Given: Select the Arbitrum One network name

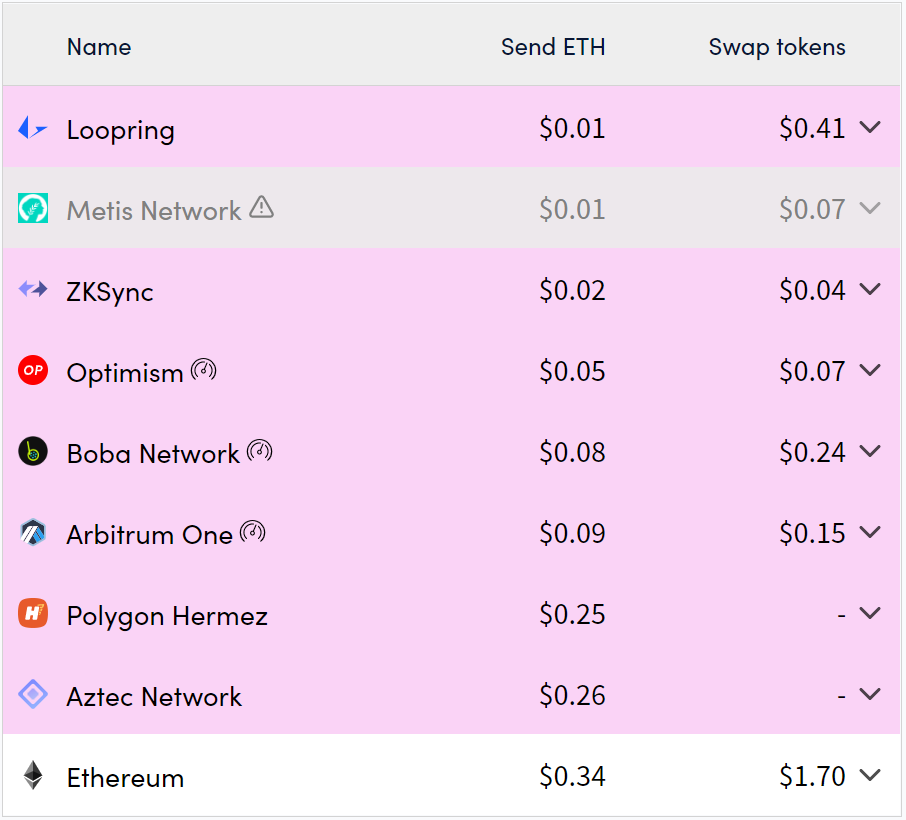Looking at the screenshot, I should (x=150, y=535).
